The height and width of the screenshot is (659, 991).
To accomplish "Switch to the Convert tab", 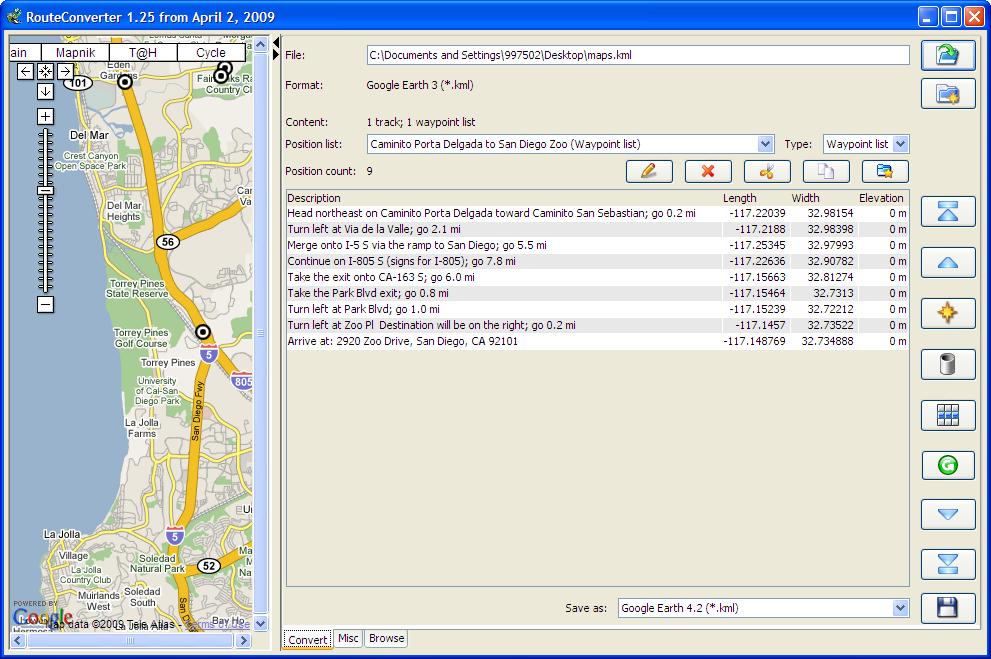I will (x=308, y=639).
